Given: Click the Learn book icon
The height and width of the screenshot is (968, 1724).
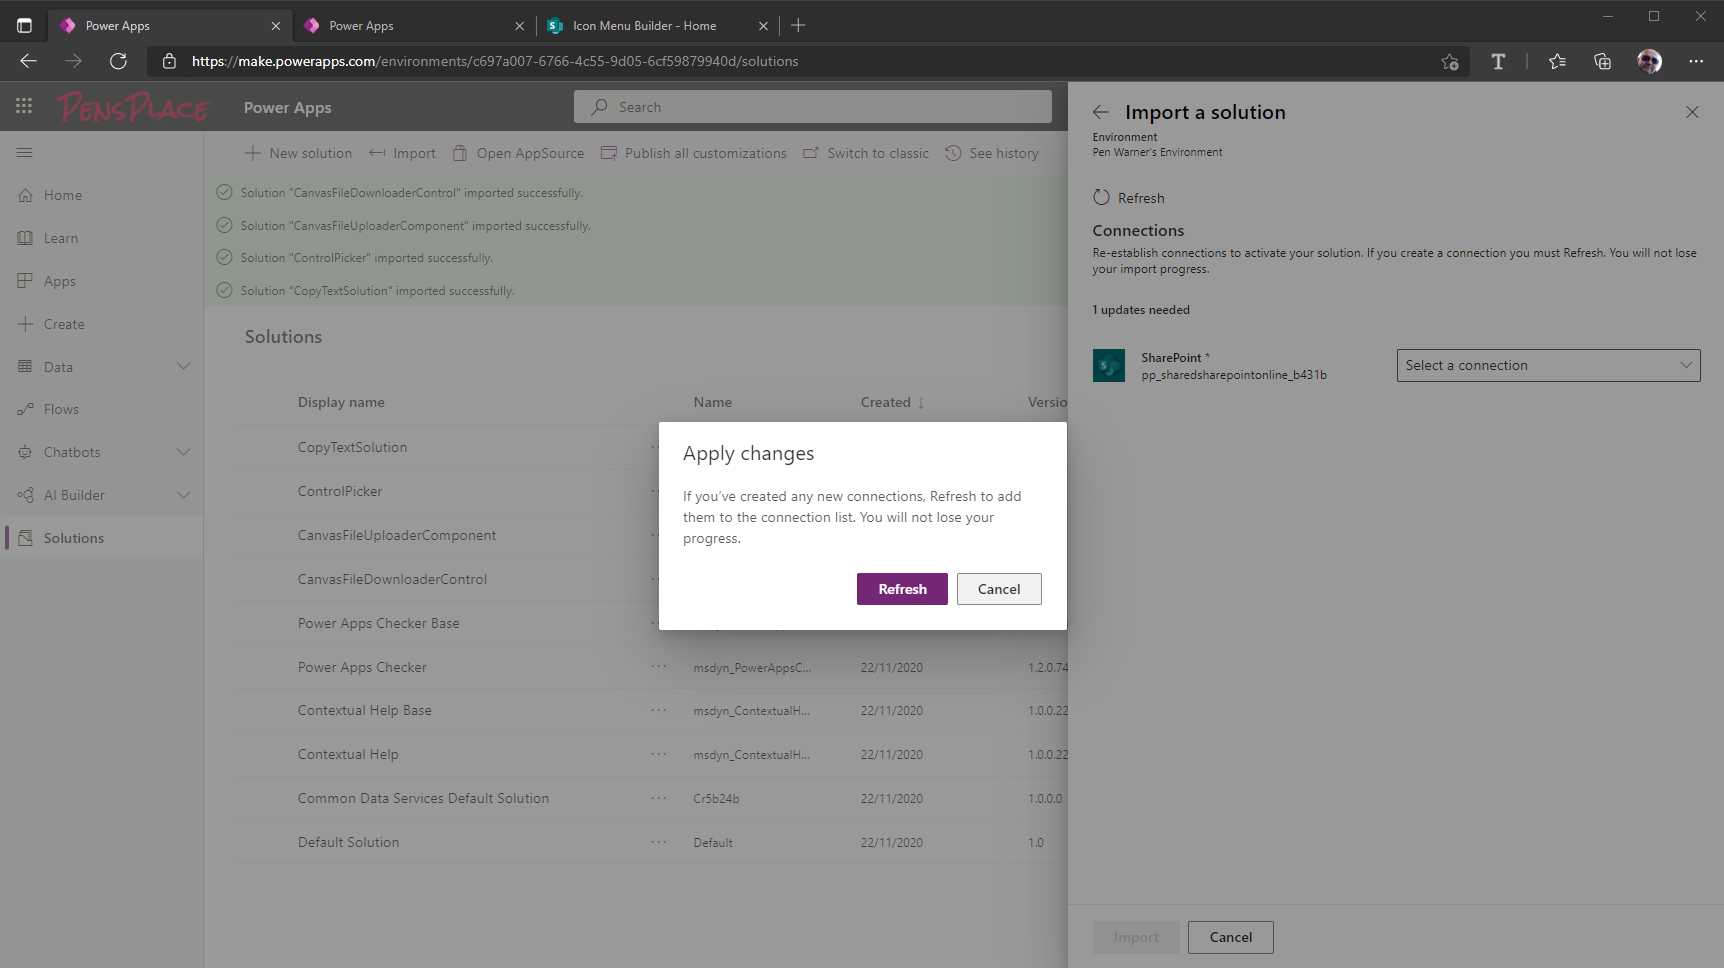Looking at the screenshot, I should pyautogui.click(x=25, y=238).
